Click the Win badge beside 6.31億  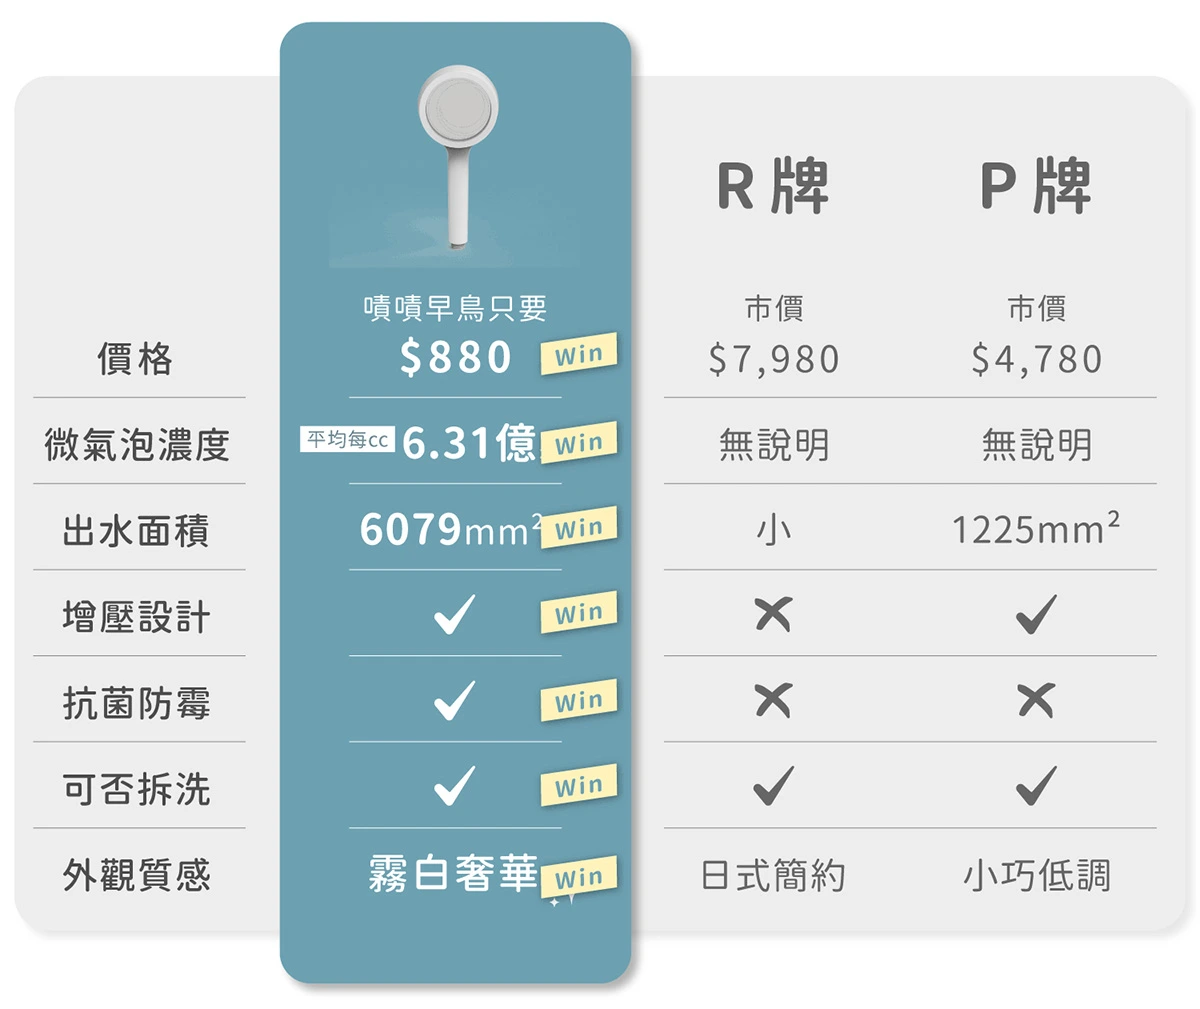pyautogui.click(x=579, y=442)
